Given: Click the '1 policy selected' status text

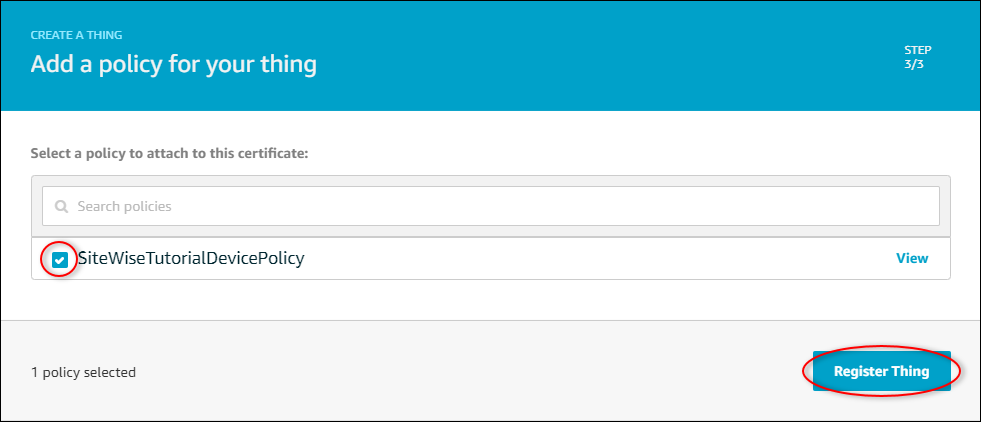Looking at the screenshot, I should point(83,372).
